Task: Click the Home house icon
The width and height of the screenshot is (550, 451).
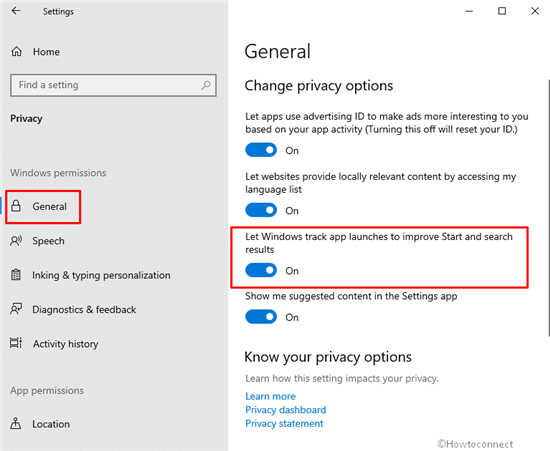Action: click(16, 52)
